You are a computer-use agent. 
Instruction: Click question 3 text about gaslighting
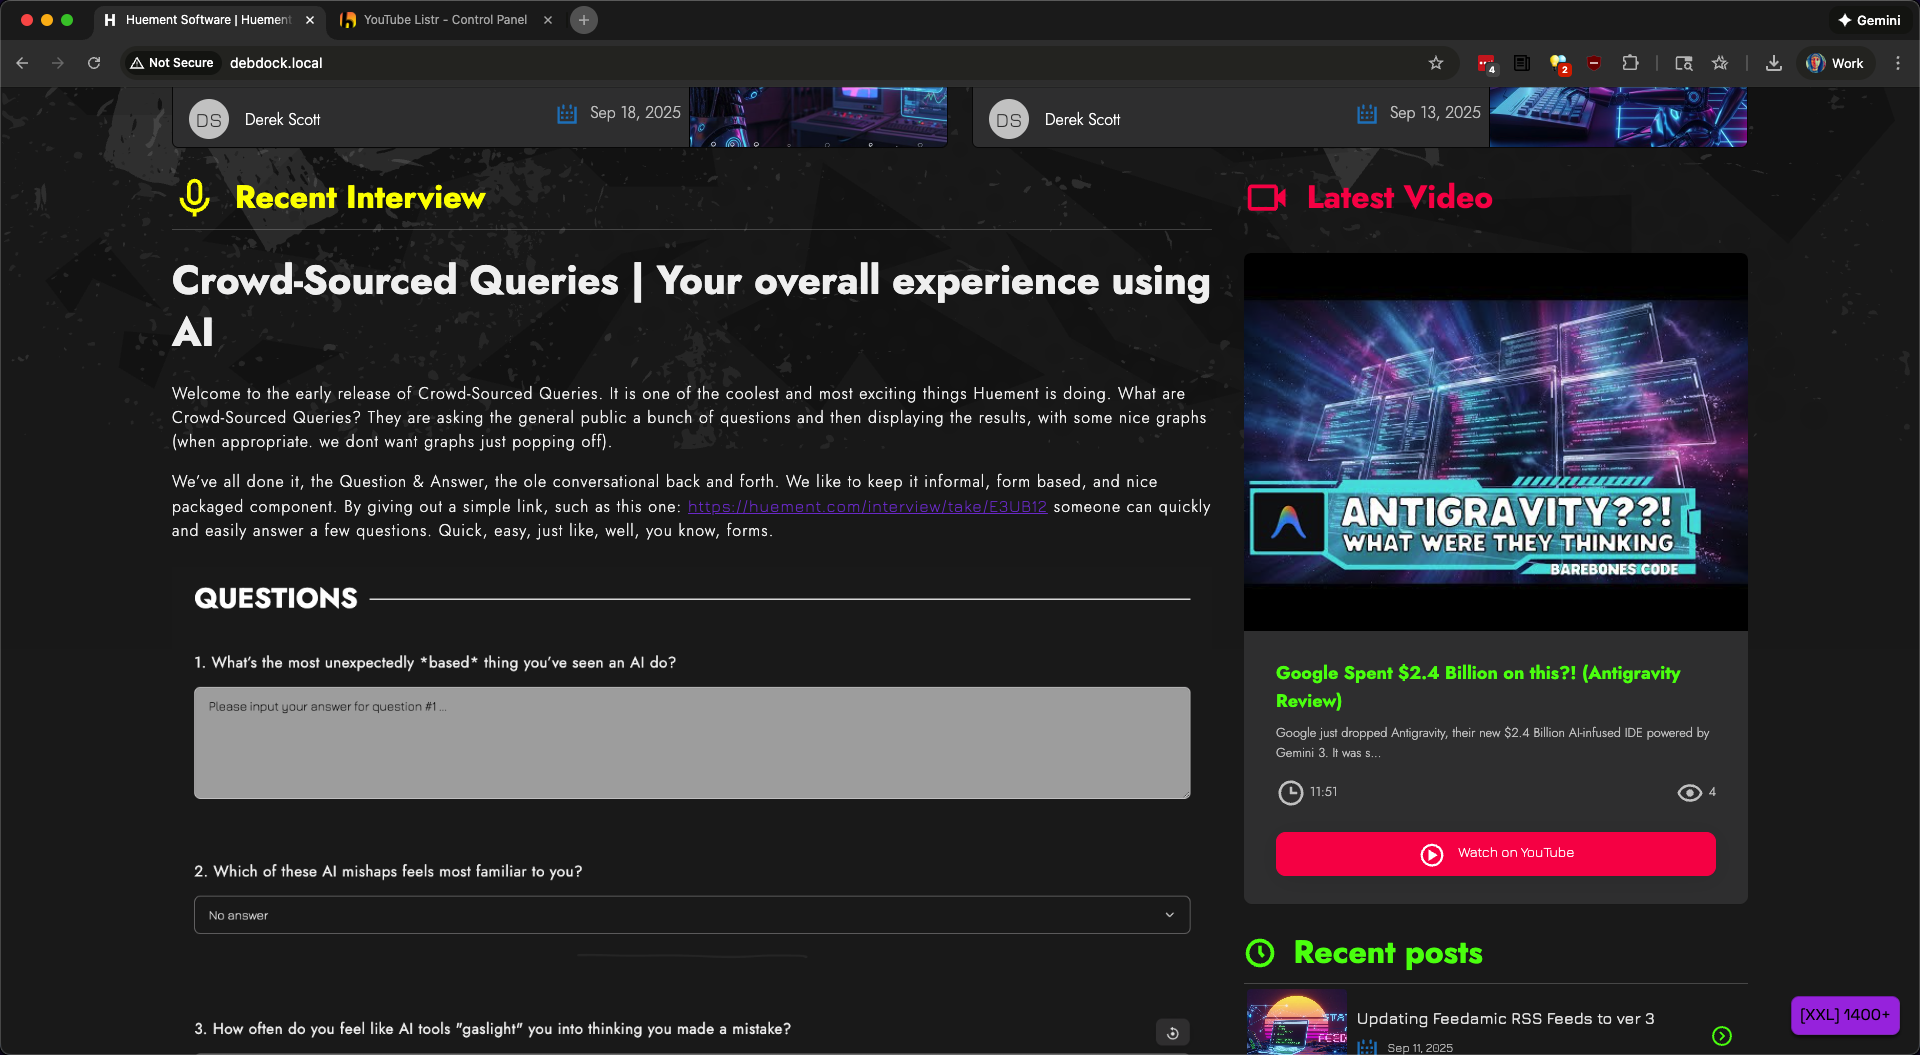coord(492,1029)
